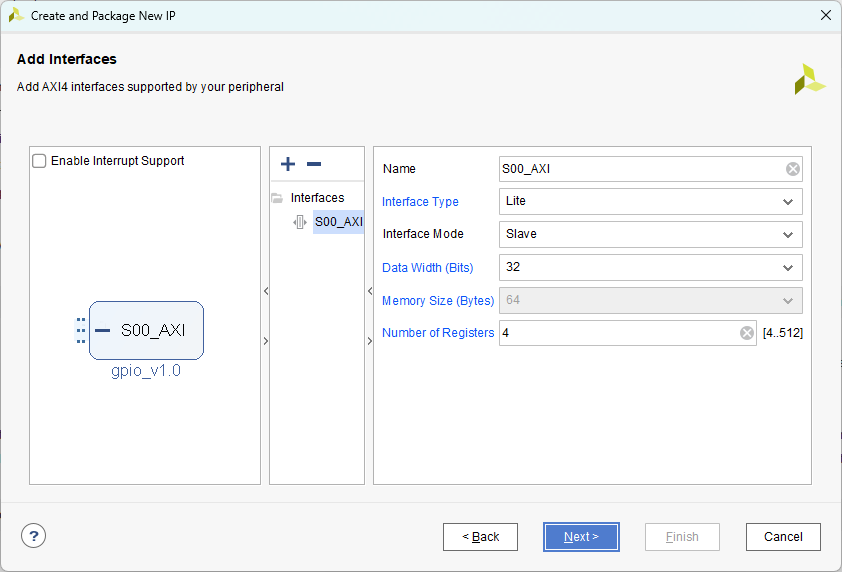Open the help question mark icon
The width and height of the screenshot is (842, 572).
click(x=34, y=536)
